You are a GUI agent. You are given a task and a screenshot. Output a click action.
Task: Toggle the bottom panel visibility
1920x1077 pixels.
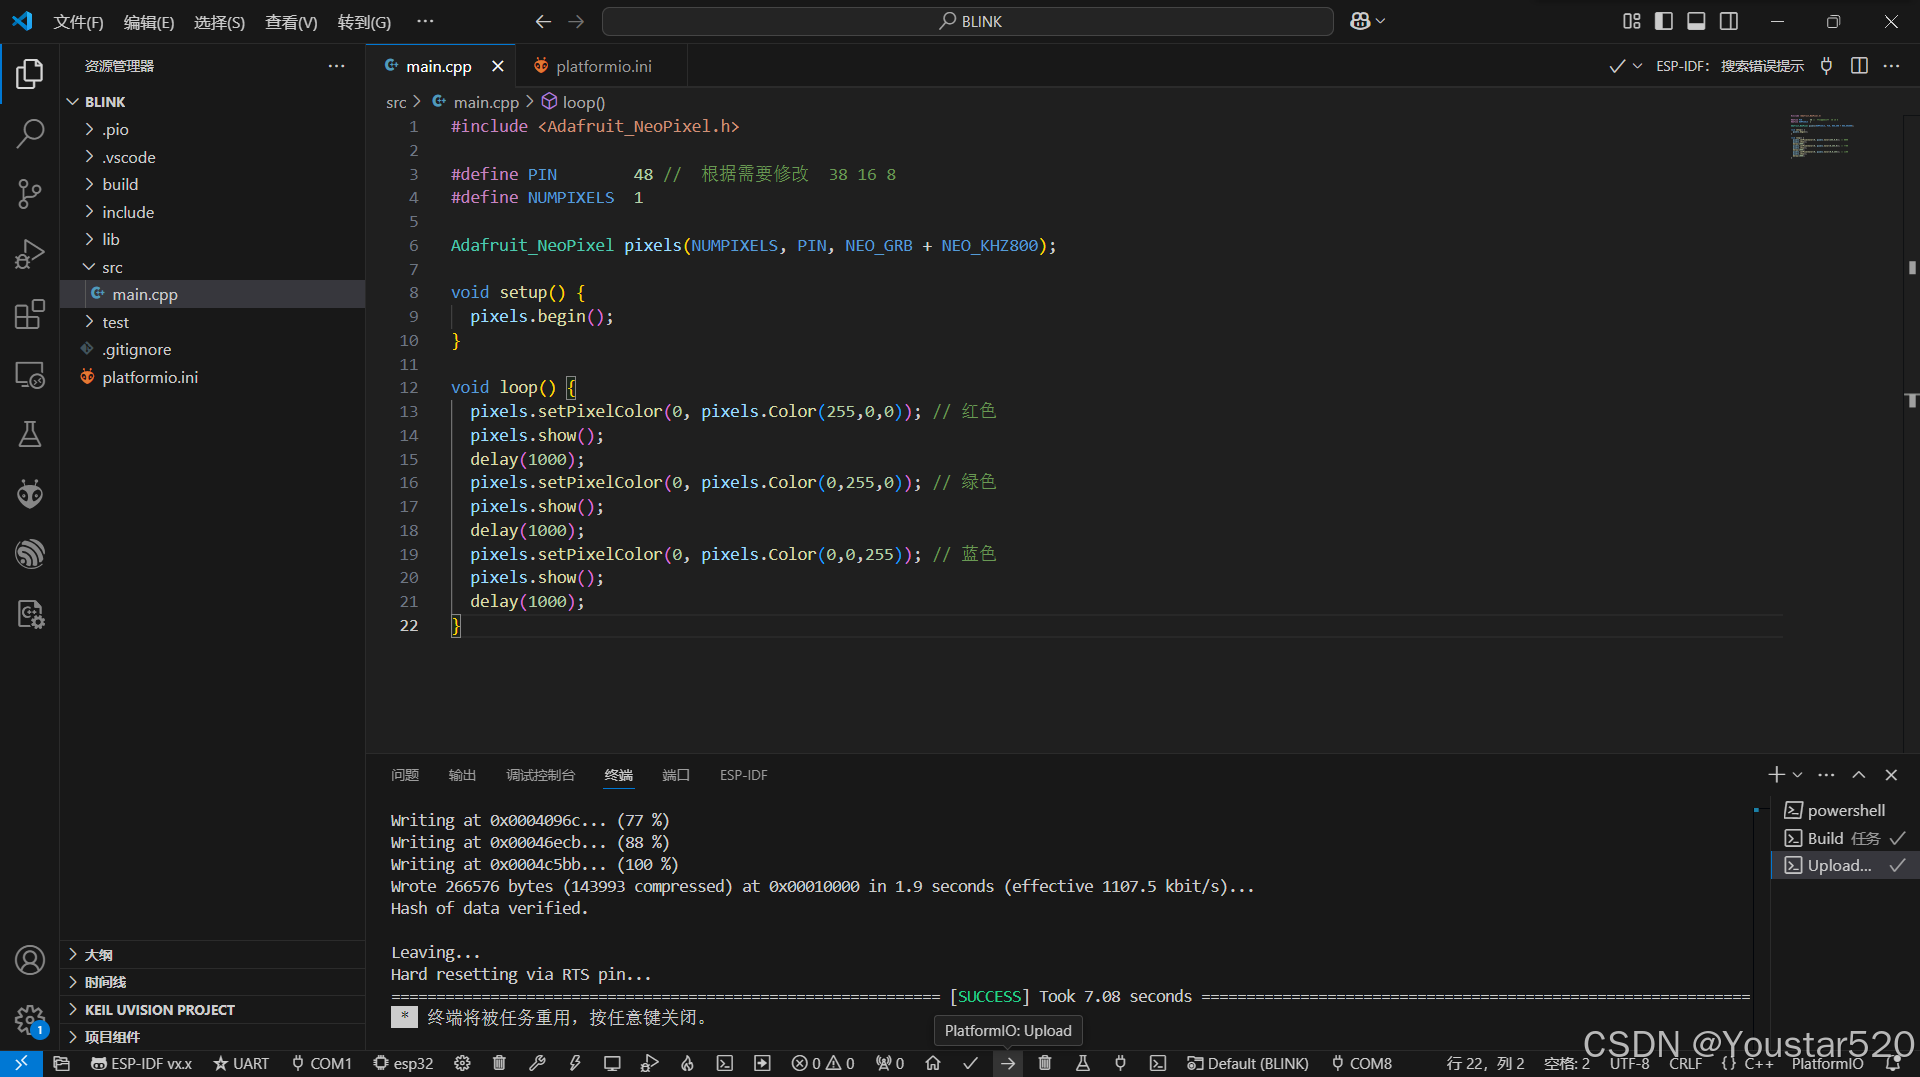coord(1696,21)
